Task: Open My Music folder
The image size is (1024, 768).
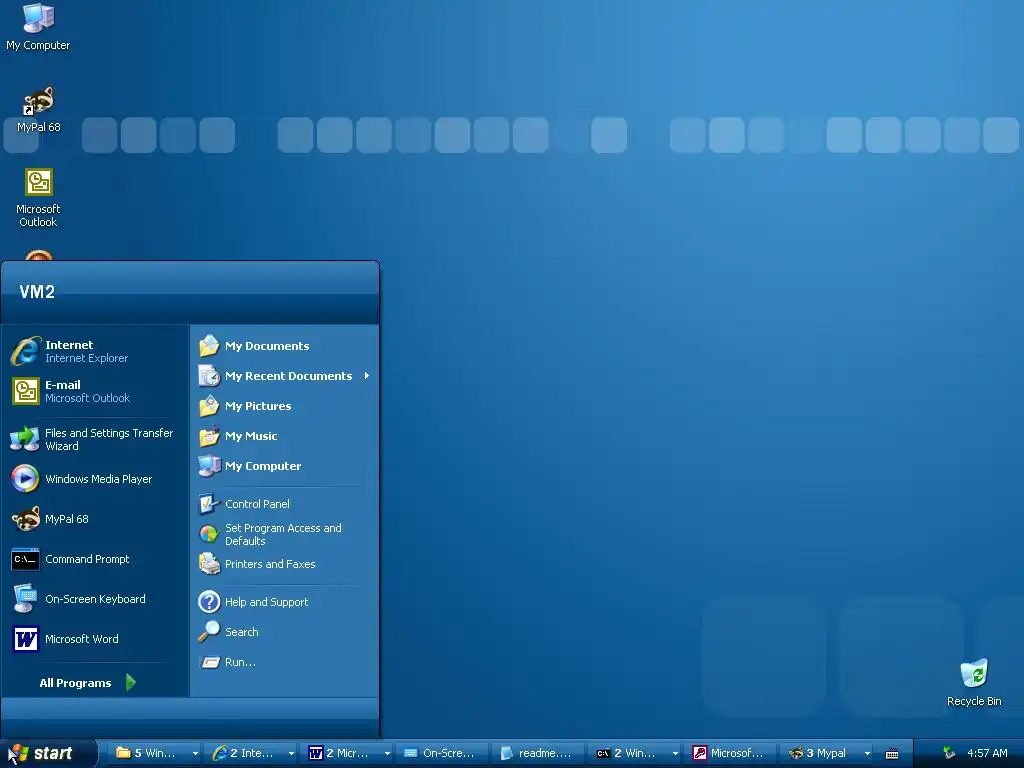Action: coord(284,436)
